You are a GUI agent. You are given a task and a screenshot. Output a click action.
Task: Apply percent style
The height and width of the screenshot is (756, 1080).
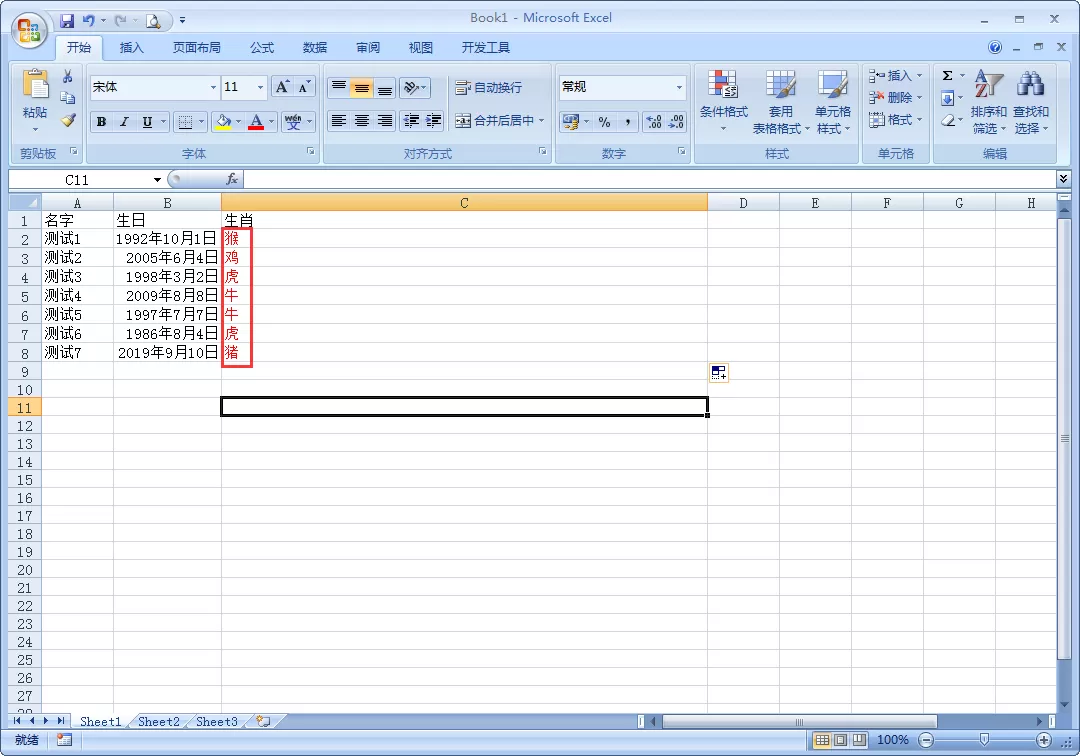pos(604,122)
